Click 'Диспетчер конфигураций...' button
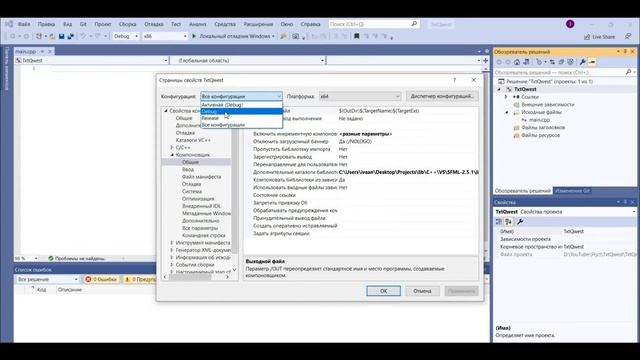The height and width of the screenshot is (360, 640). click(442, 96)
